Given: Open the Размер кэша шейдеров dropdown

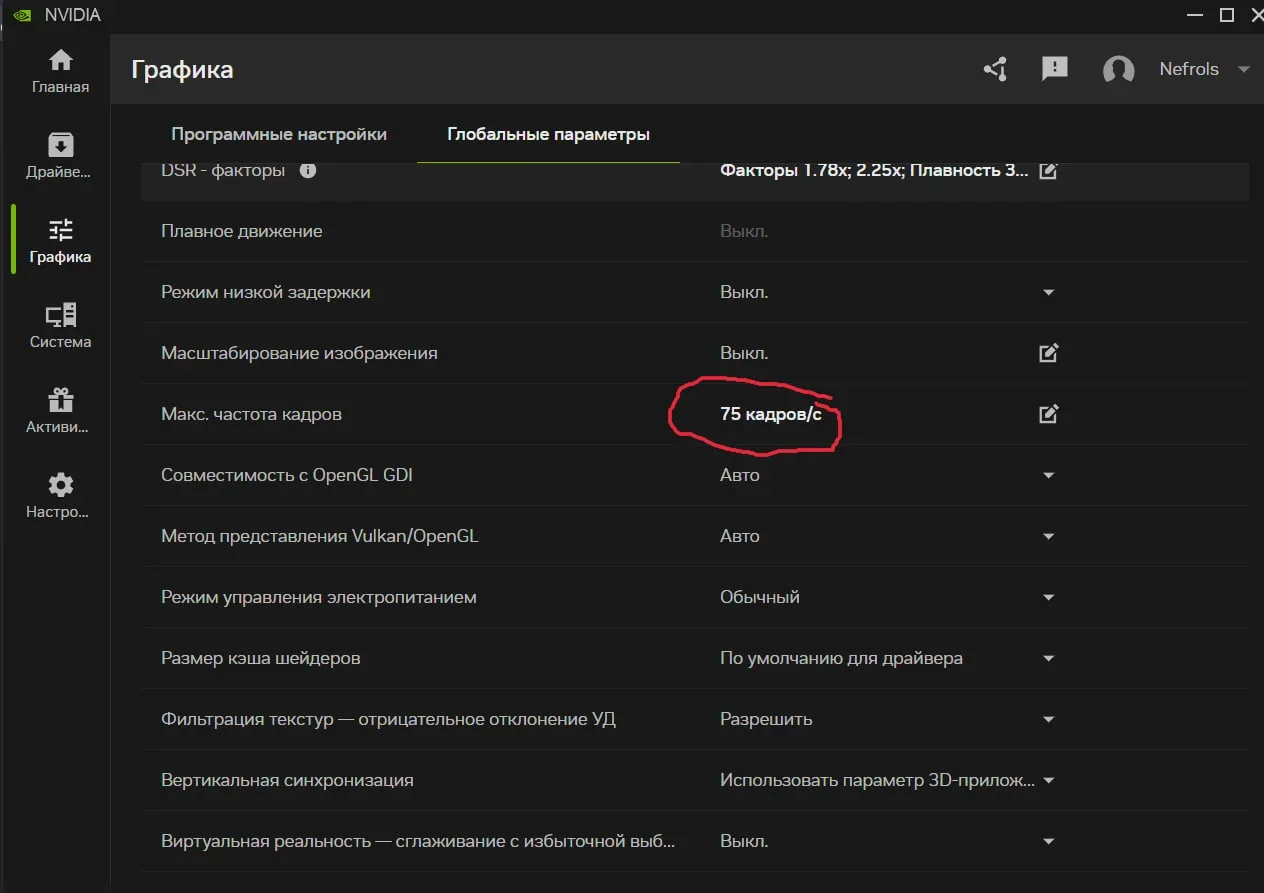Looking at the screenshot, I should (x=1048, y=658).
